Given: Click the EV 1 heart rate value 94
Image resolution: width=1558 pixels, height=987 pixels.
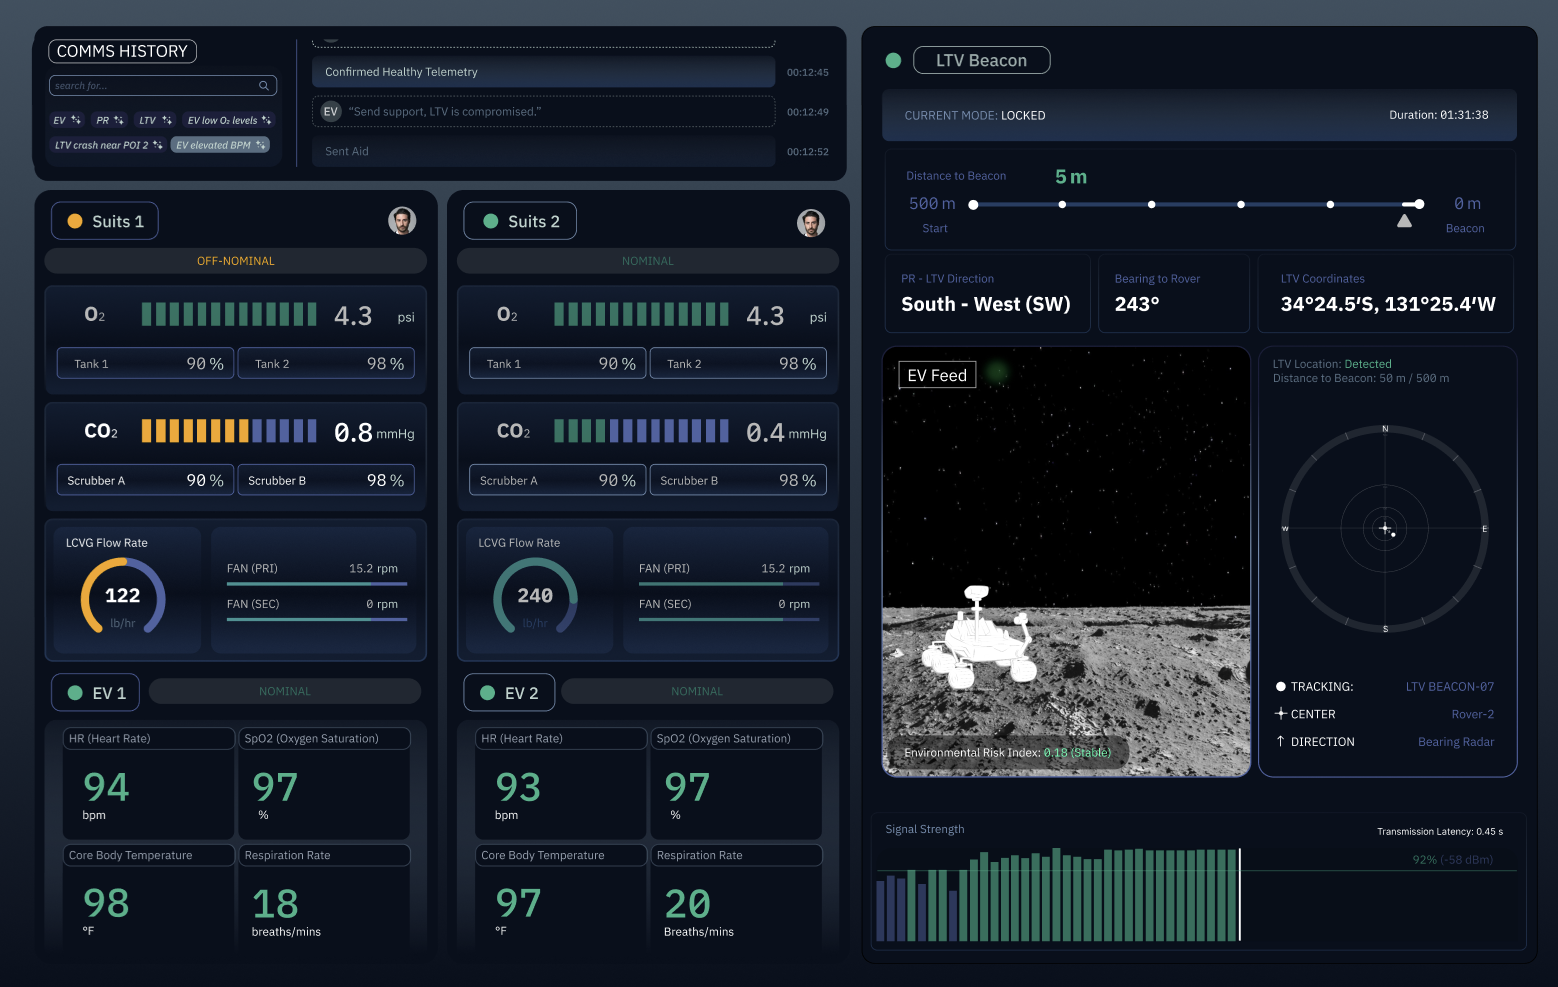Looking at the screenshot, I should tap(106, 787).
